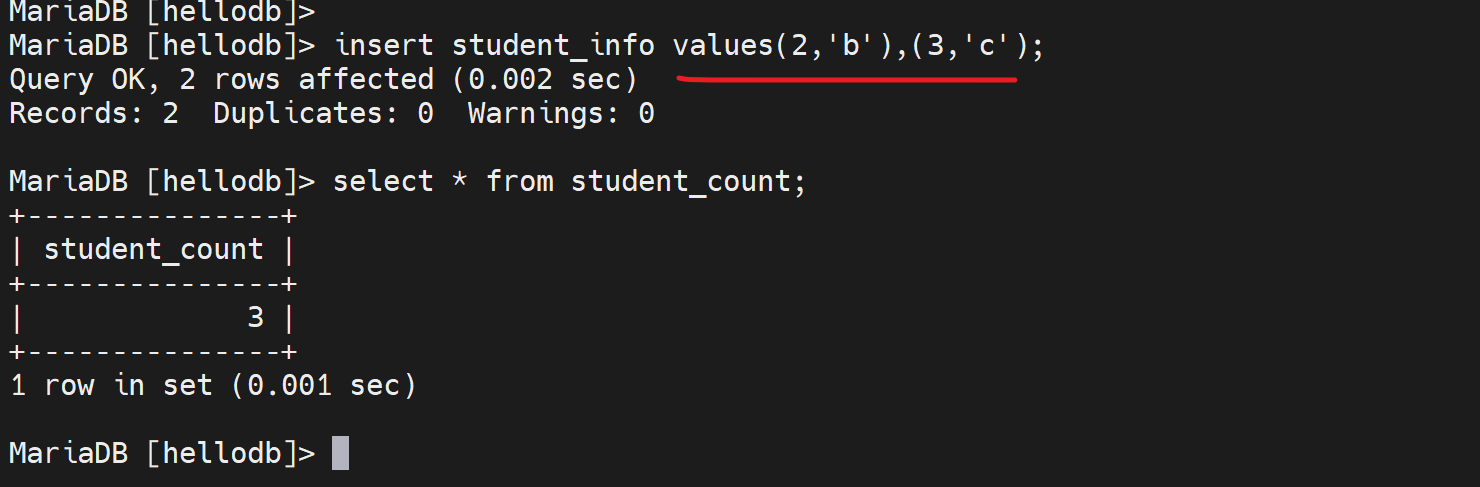Click the cursor block at the last prompt
The height and width of the screenshot is (487, 1480).
pos(341,453)
